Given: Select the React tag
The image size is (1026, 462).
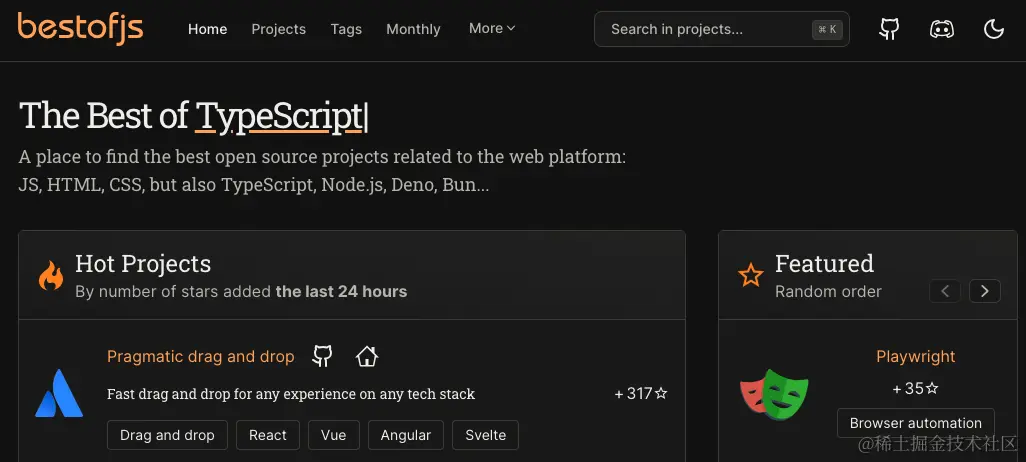Looking at the screenshot, I should coord(268,435).
